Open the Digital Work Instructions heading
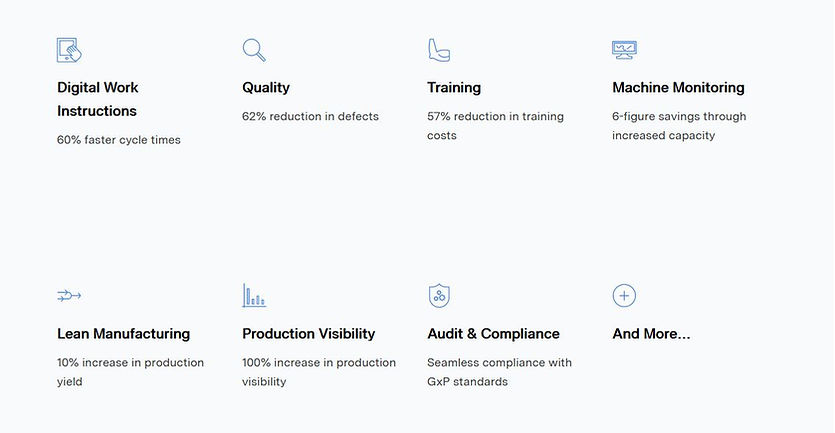Screen dimensions: 835x433 coord(97,99)
